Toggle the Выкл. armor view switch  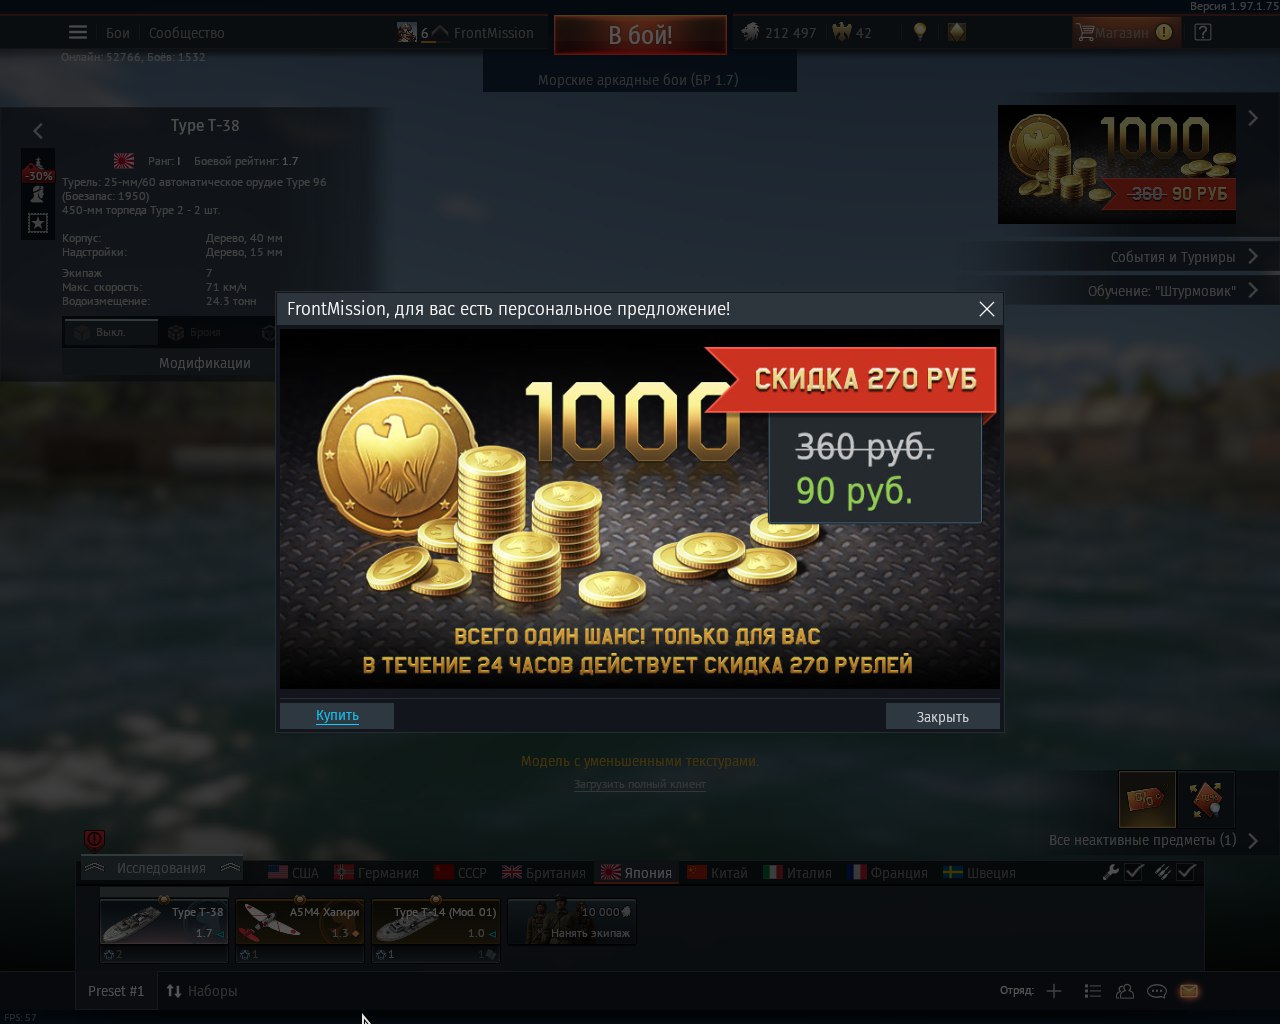click(x=111, y=332)
